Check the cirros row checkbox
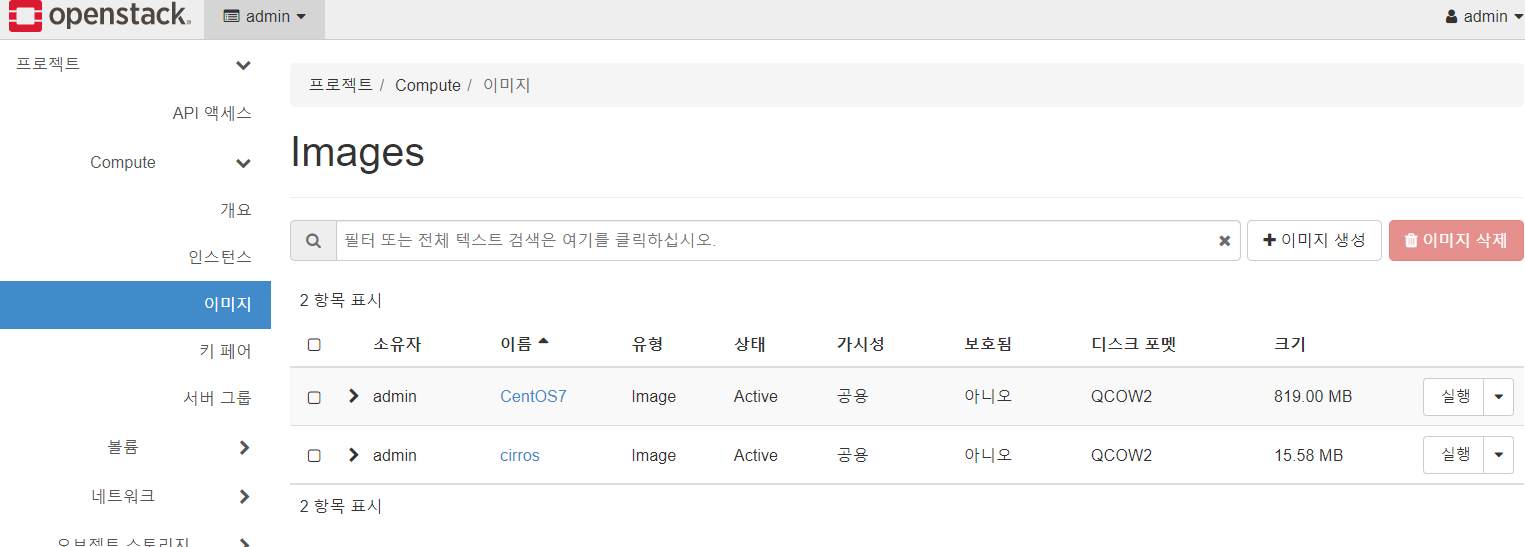 314,456
